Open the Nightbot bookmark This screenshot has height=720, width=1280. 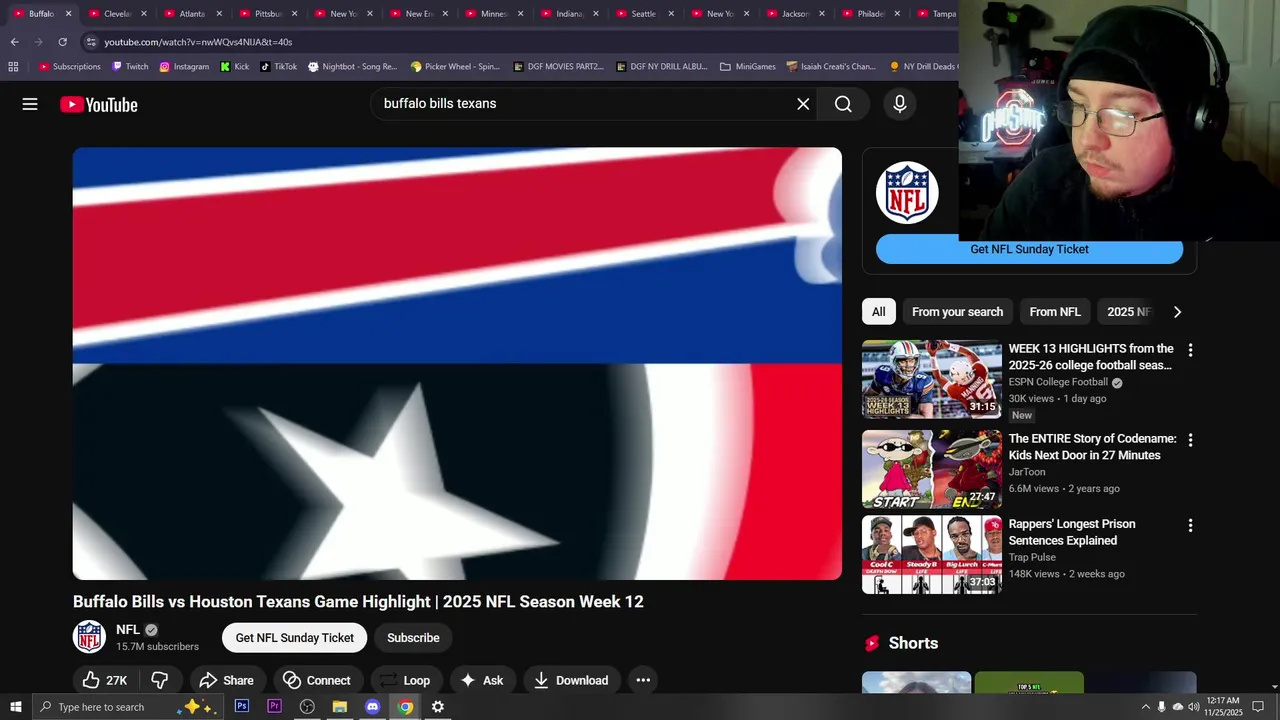[352, 67]
